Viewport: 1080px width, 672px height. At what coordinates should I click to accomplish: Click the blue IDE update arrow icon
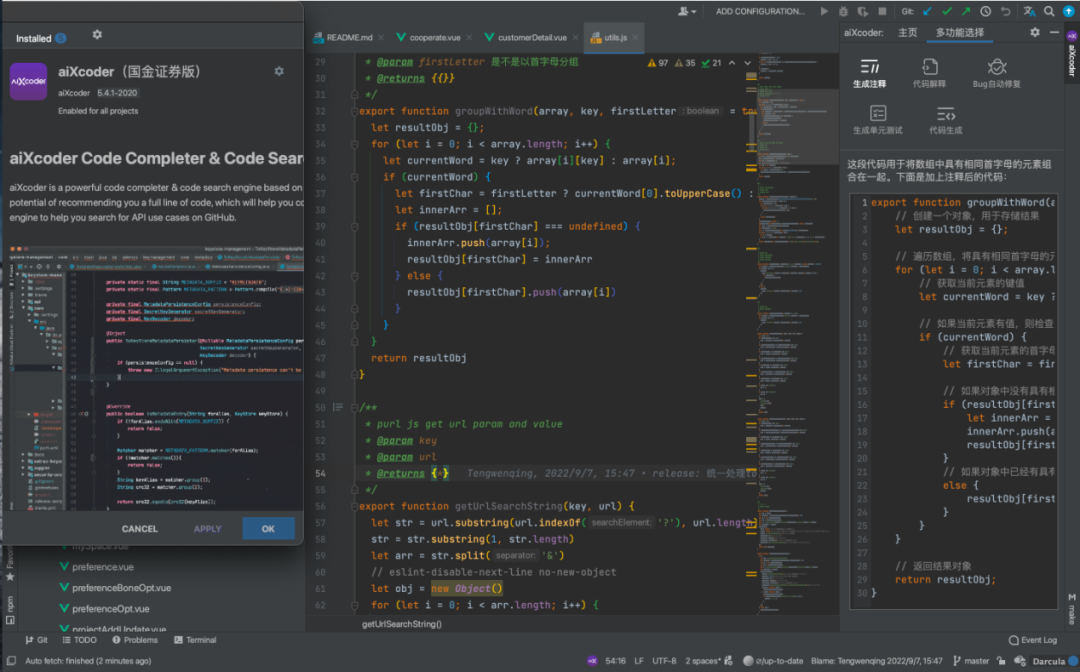point(1069,11)
